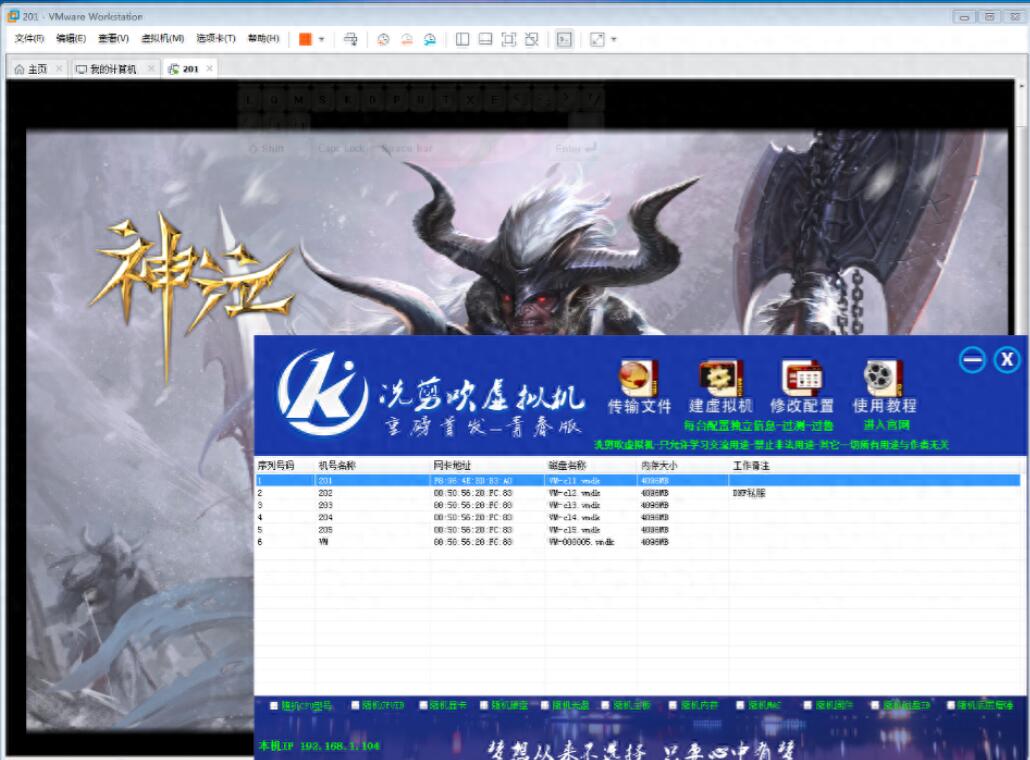Click the VM-cl3.vmdk disk cell
Viewport: 1030px width, 760px height.
click(x=575, y=505)
